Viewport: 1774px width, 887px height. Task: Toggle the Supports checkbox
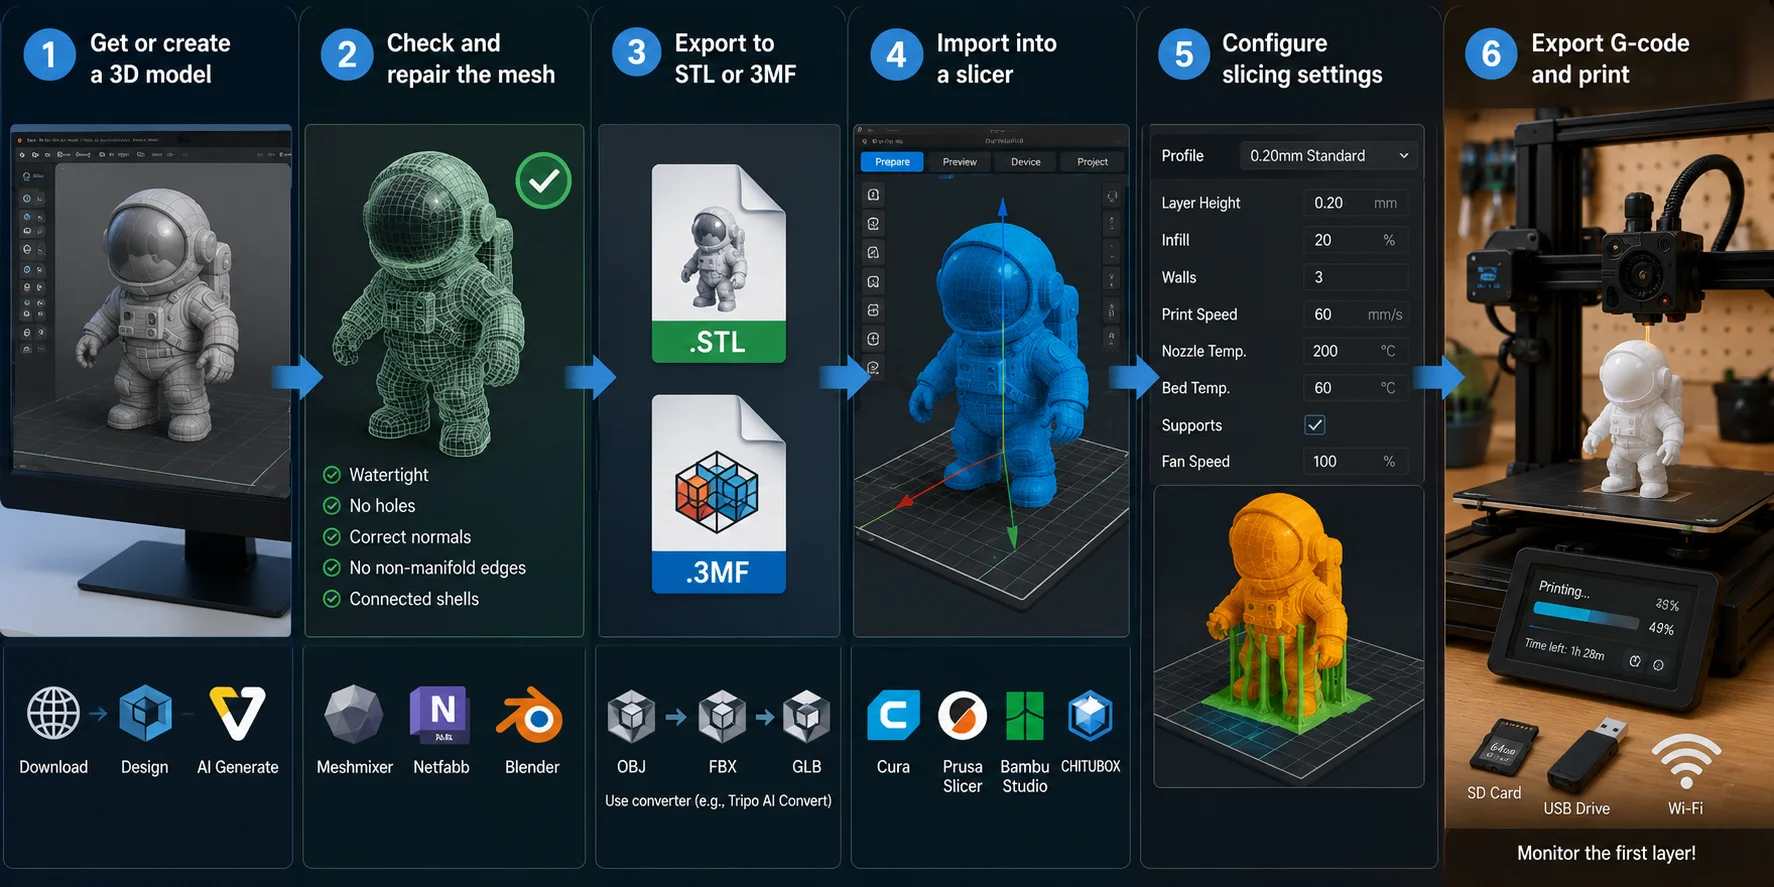1315,425
